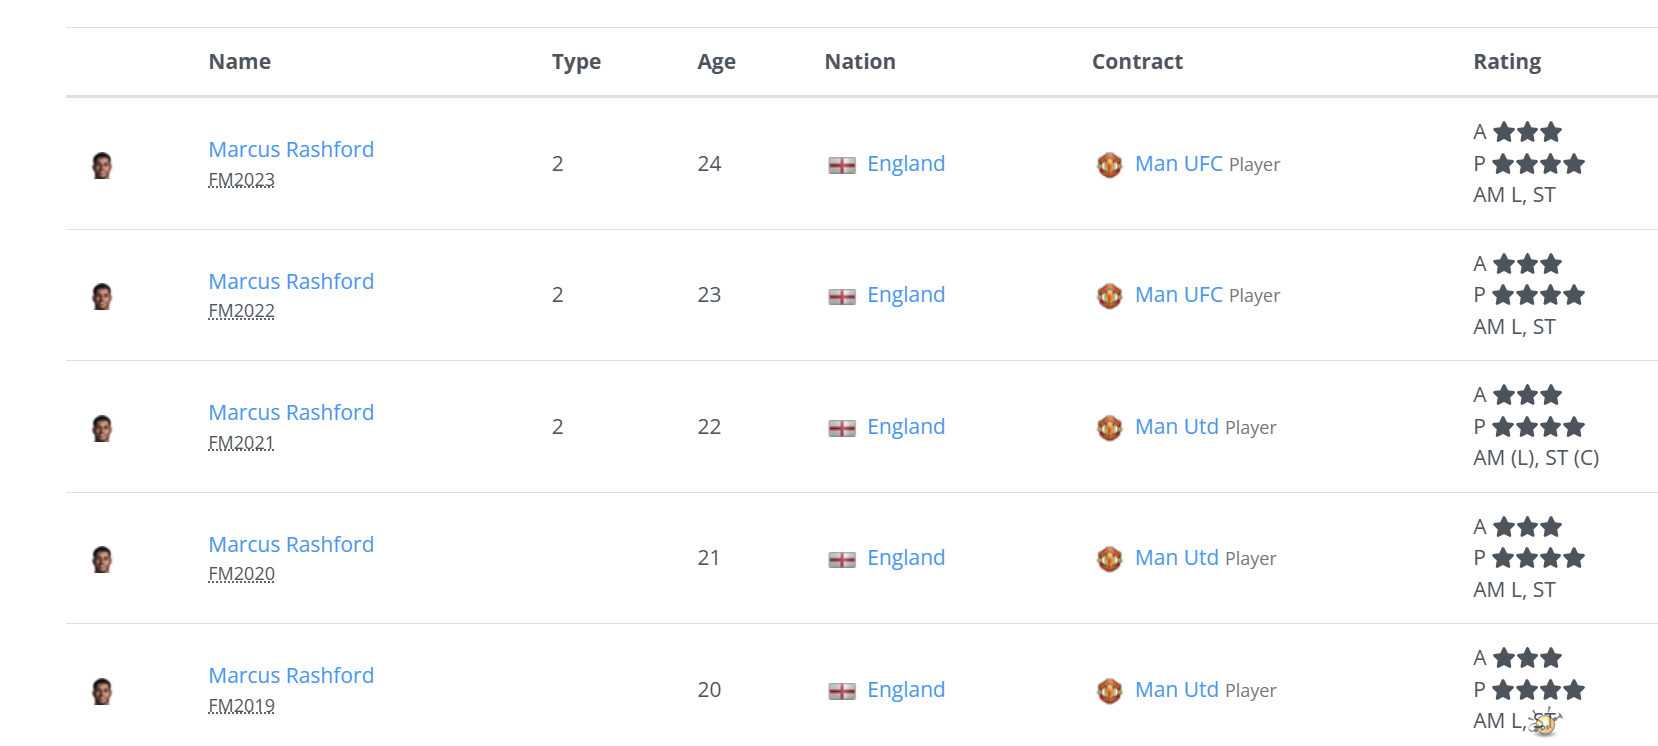1658x746 pixels.
Task: Click the Name column header
Action: (x=240, y=62)
